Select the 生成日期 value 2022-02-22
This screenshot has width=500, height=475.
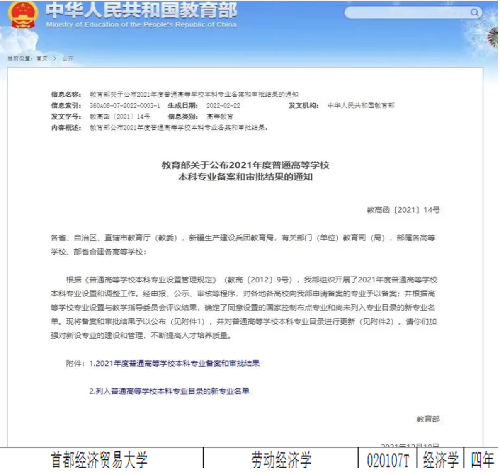[x=223, y=106]
